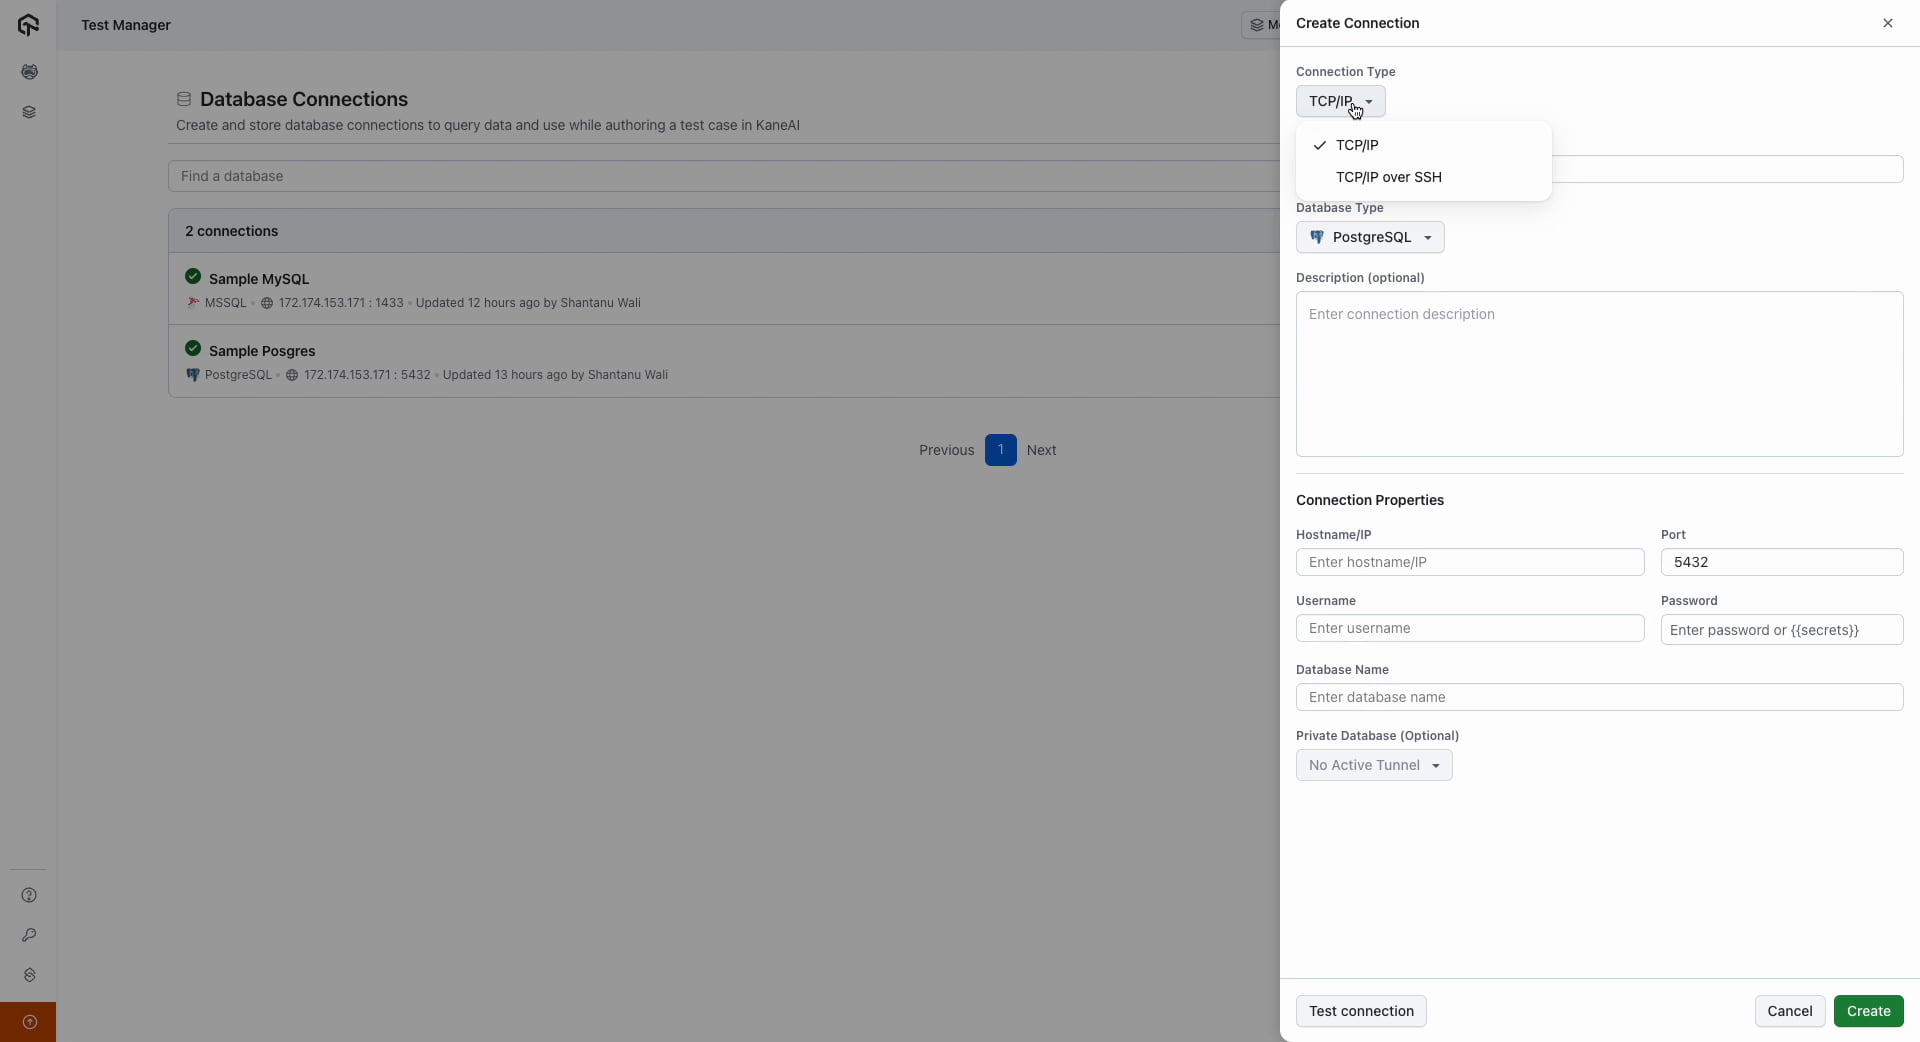
Task: Click the globe icon next to 172.174.153.171 : 1433
Action: 267,303
